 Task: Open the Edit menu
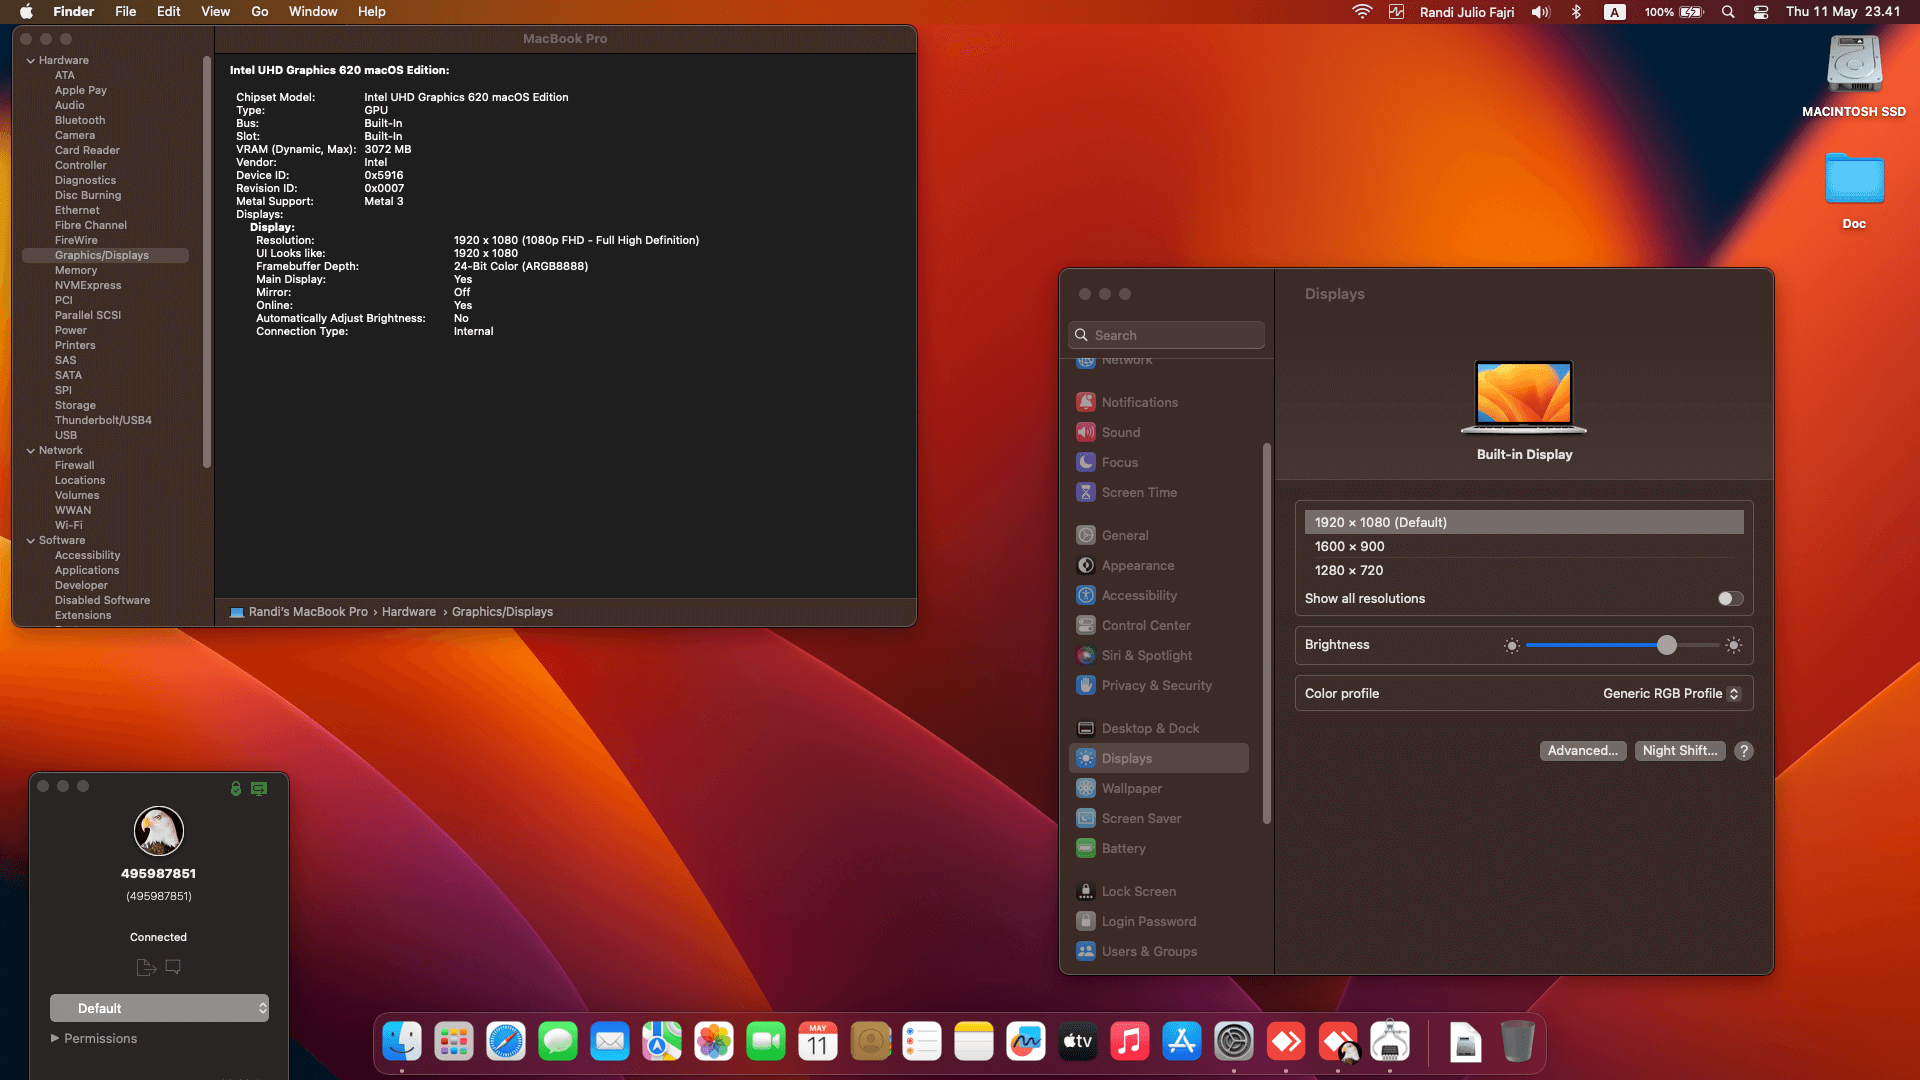(169, 12)
